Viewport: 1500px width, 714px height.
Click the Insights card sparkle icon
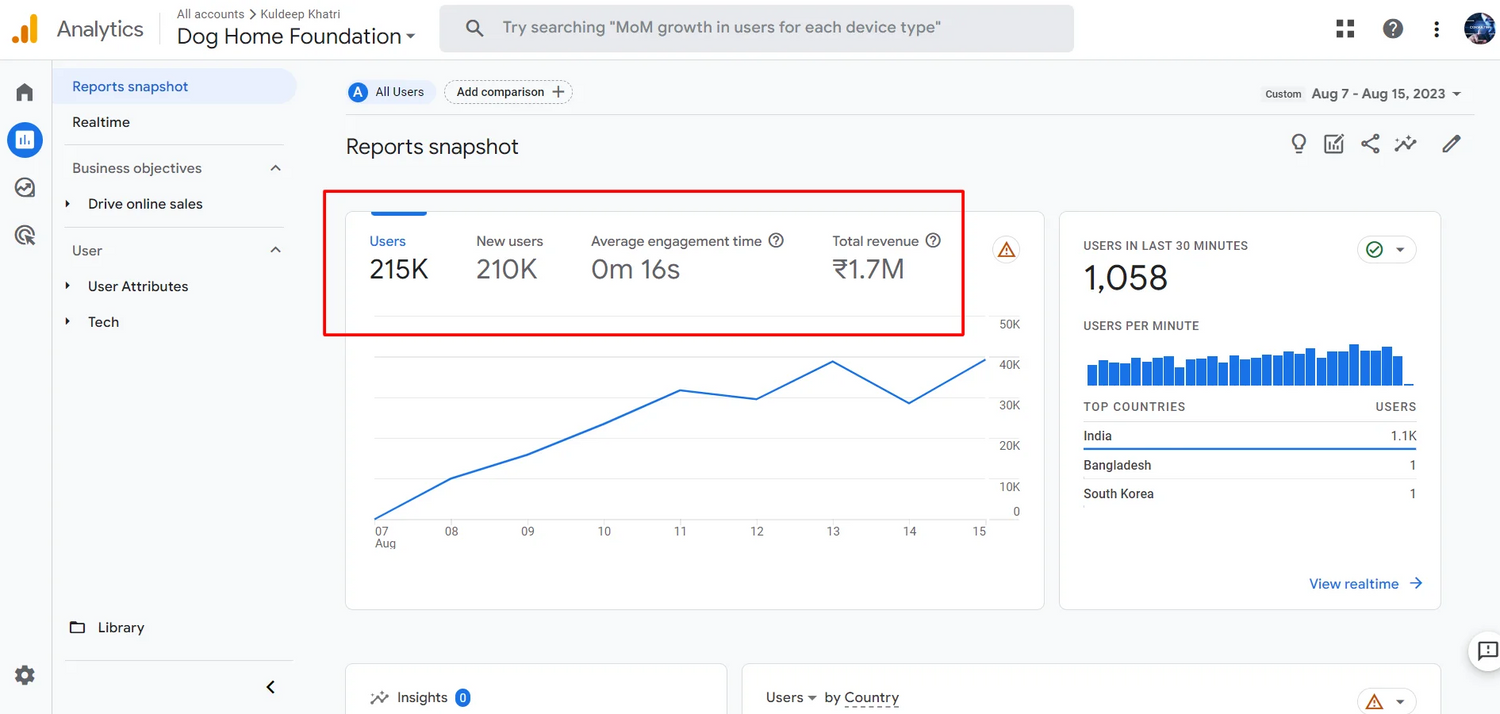379,698
